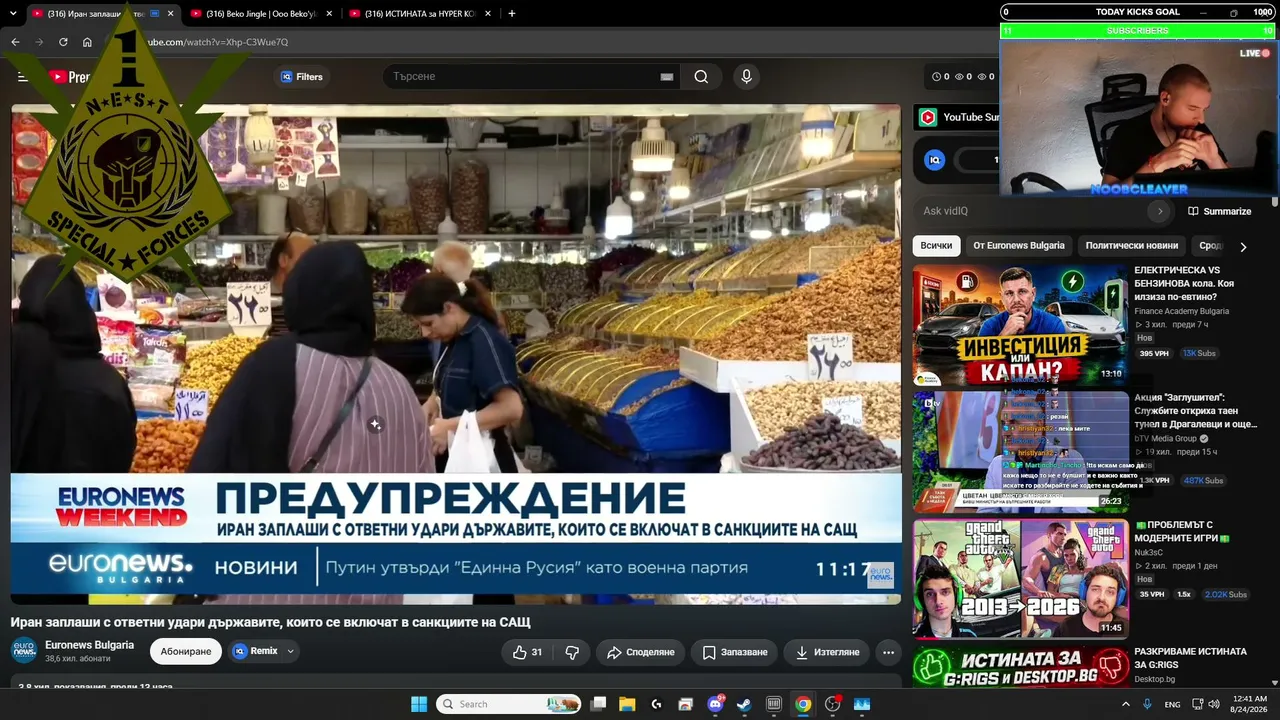The image size is (1280, 720).
Task: Open Task View on the taskbar
Action: pos(598,704)
